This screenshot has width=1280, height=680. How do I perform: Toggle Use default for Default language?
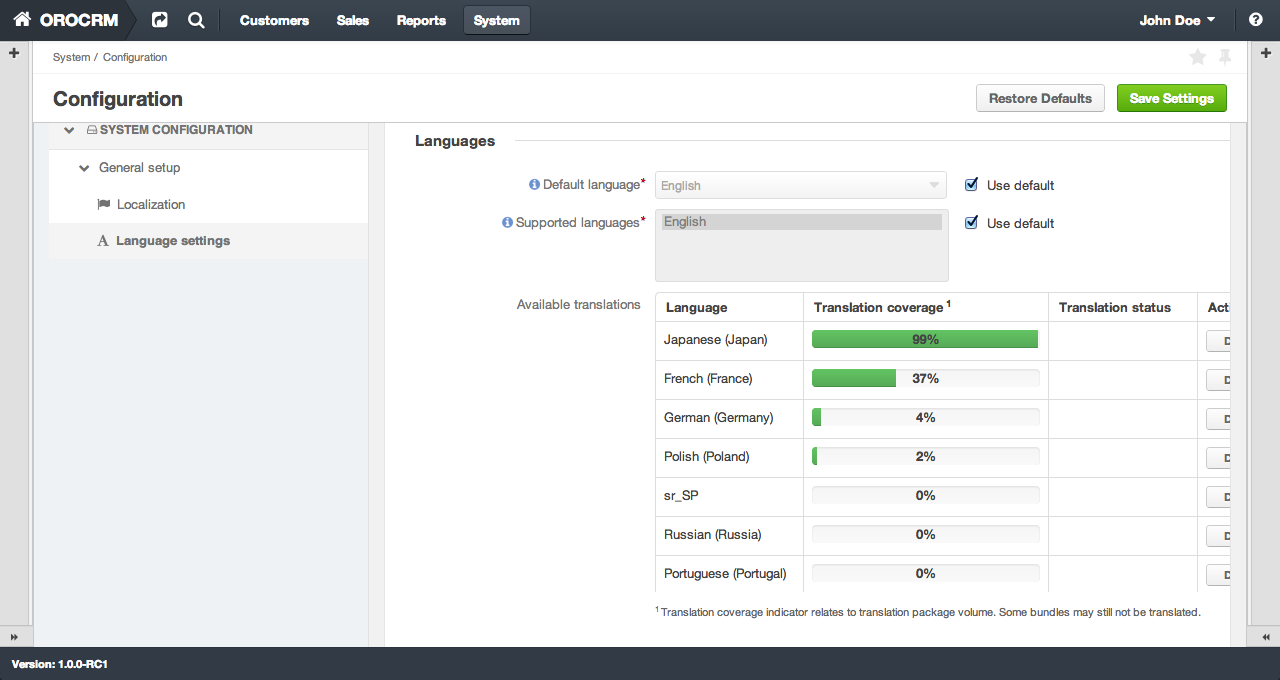point(971,185)
